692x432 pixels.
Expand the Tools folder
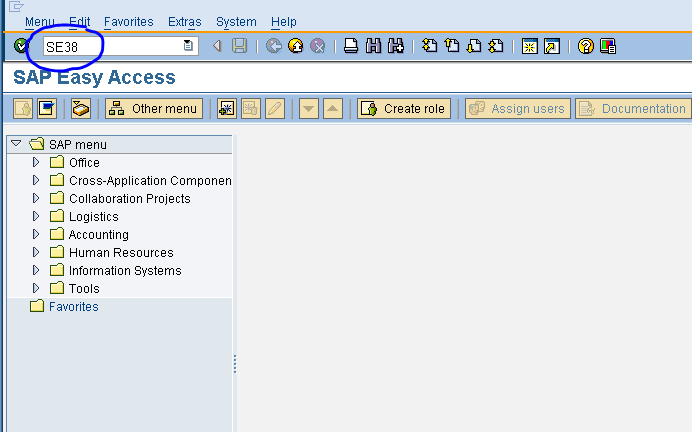[36, 289]
